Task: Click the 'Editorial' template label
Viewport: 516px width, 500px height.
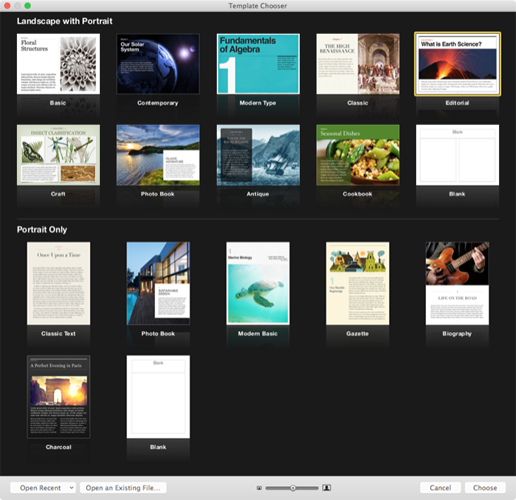Action: click(457, 103)
